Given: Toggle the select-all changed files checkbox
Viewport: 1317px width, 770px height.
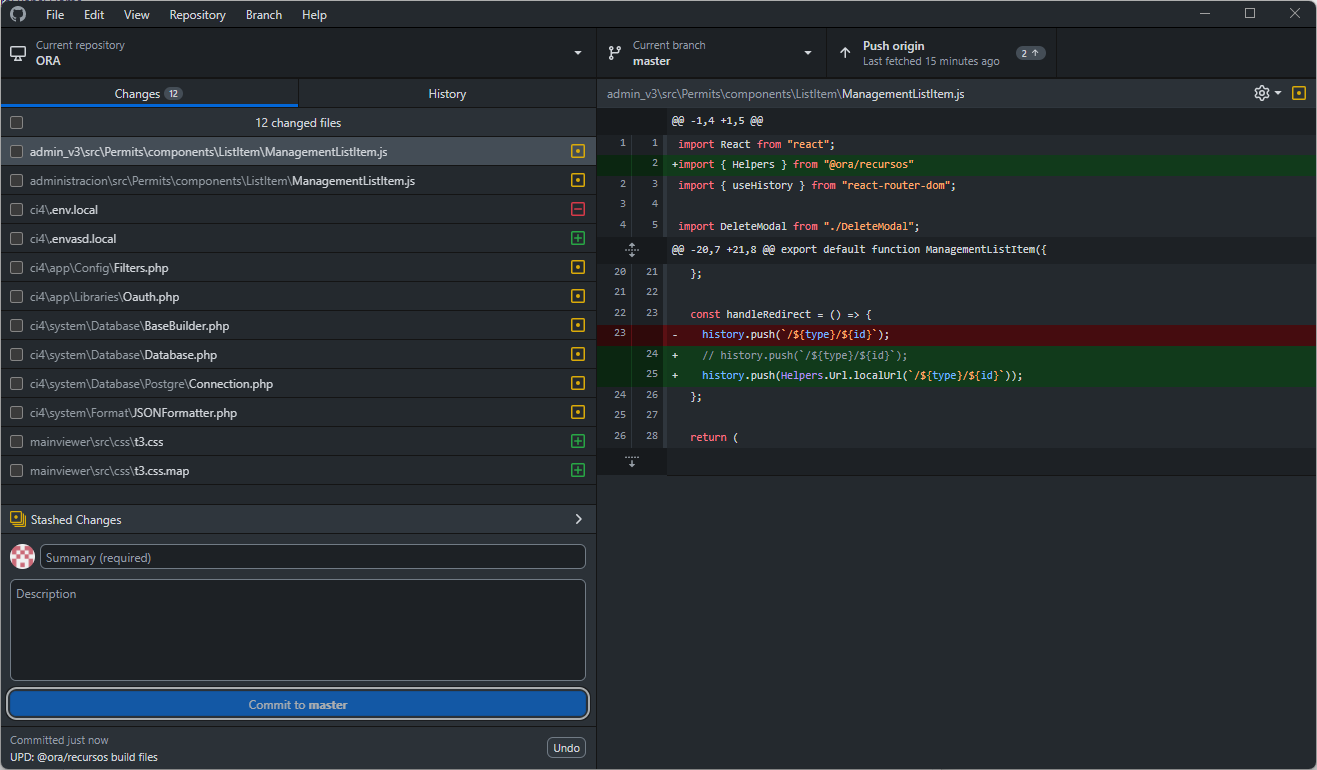Looking at the screenshot, I should (17, 123).
